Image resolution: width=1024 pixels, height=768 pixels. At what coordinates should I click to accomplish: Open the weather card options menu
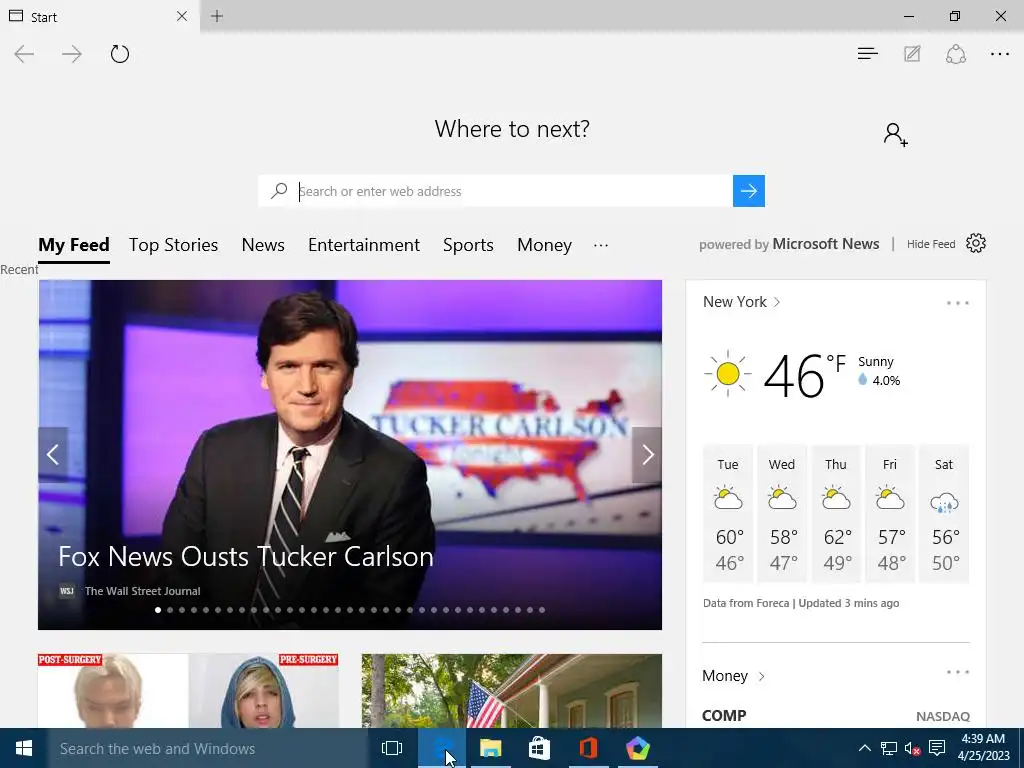click(957, 303)
